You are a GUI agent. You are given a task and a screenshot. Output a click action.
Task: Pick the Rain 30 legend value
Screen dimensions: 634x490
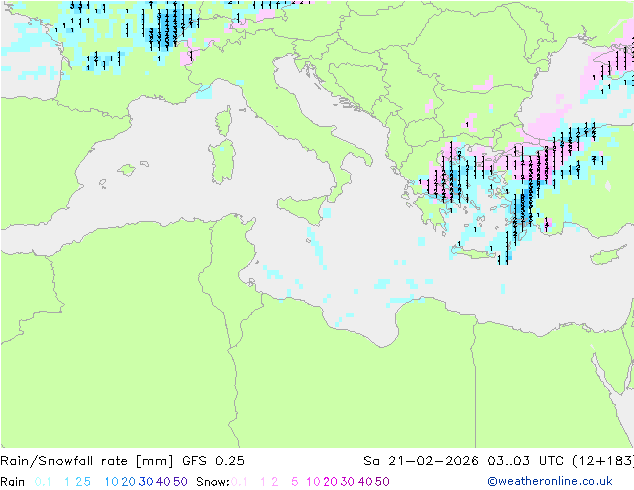click(146, 482)
